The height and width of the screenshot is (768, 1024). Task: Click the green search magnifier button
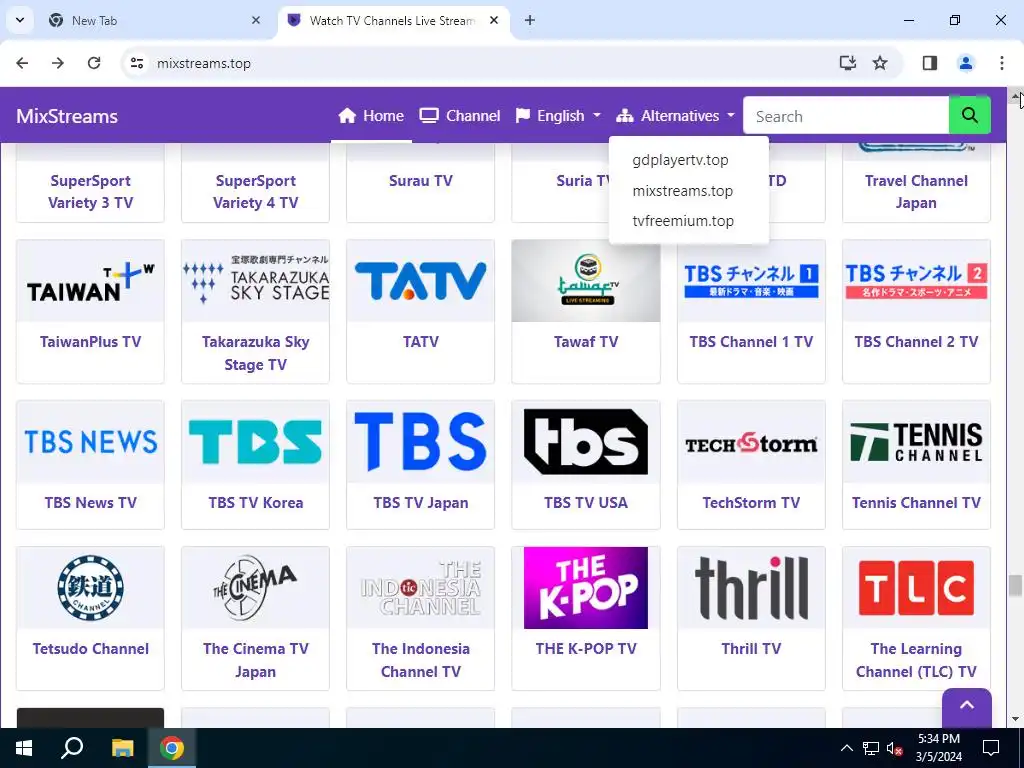tap(969, 116)
